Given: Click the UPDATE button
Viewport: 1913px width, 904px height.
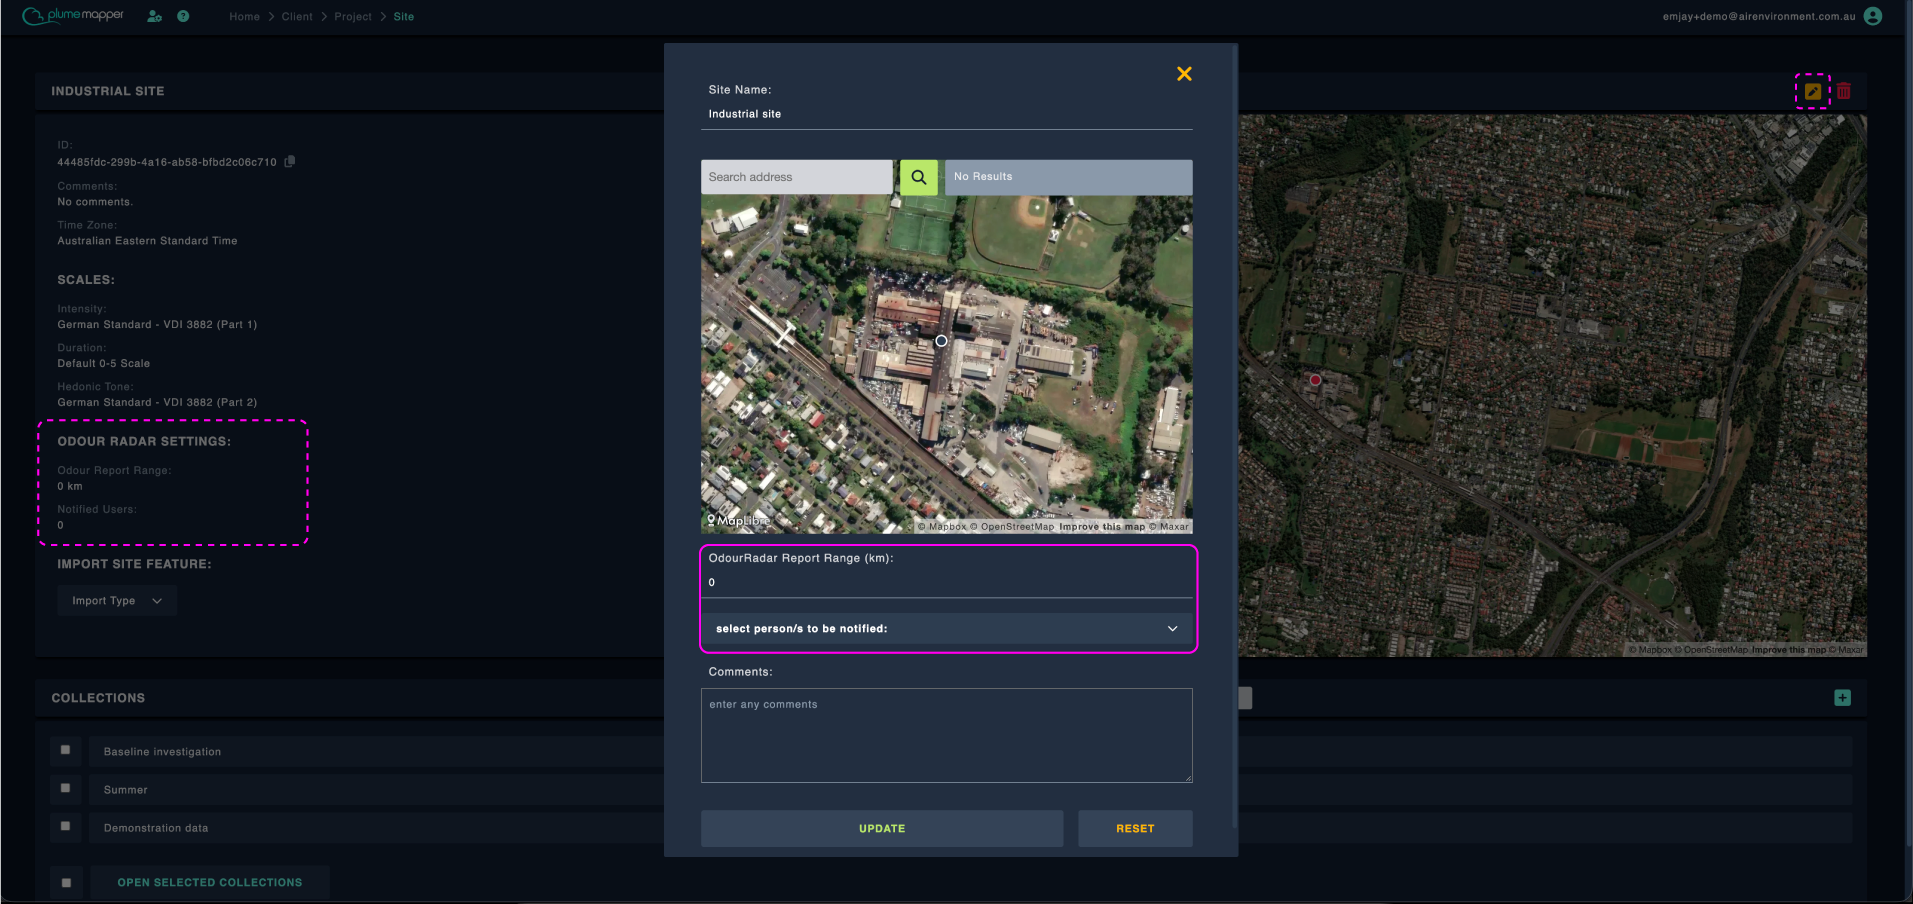Looking at the screenshot, I should [x=882, y=829].
